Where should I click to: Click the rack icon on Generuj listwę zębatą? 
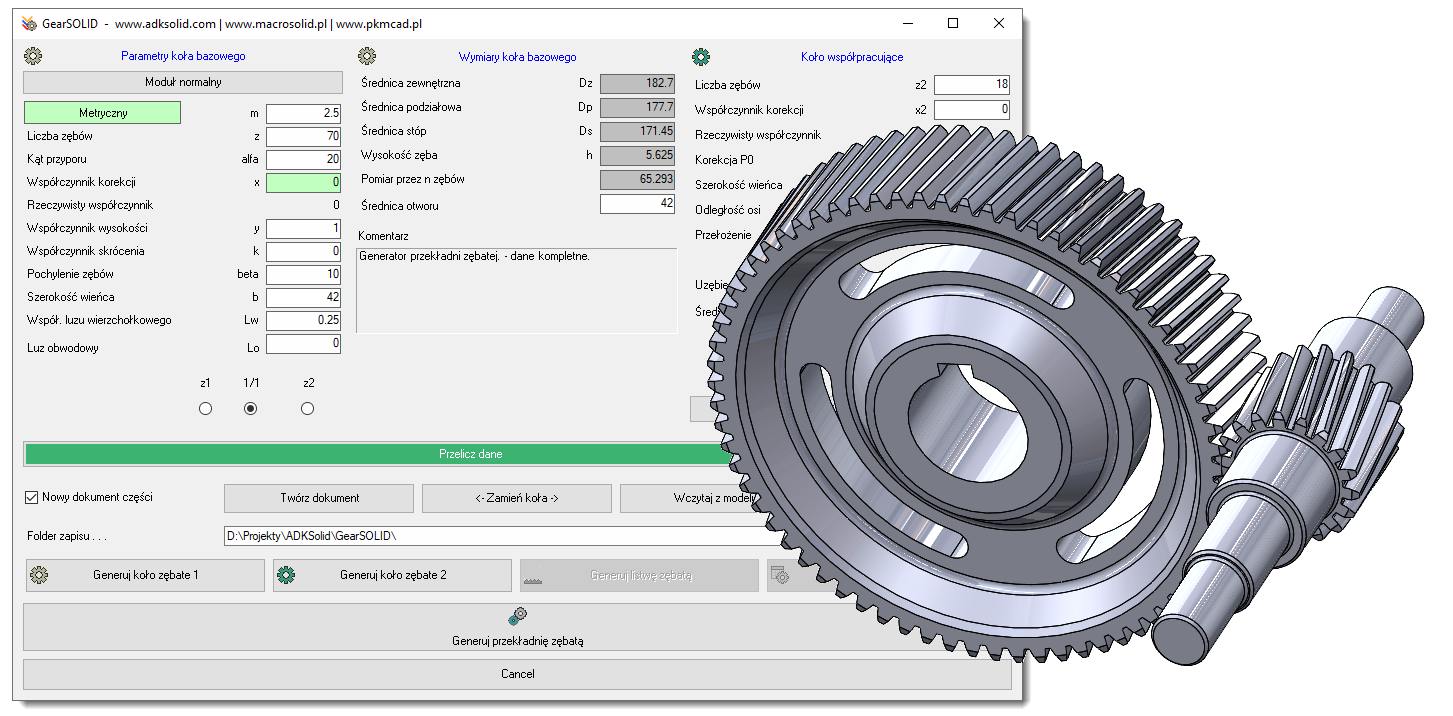pos(533,576)
